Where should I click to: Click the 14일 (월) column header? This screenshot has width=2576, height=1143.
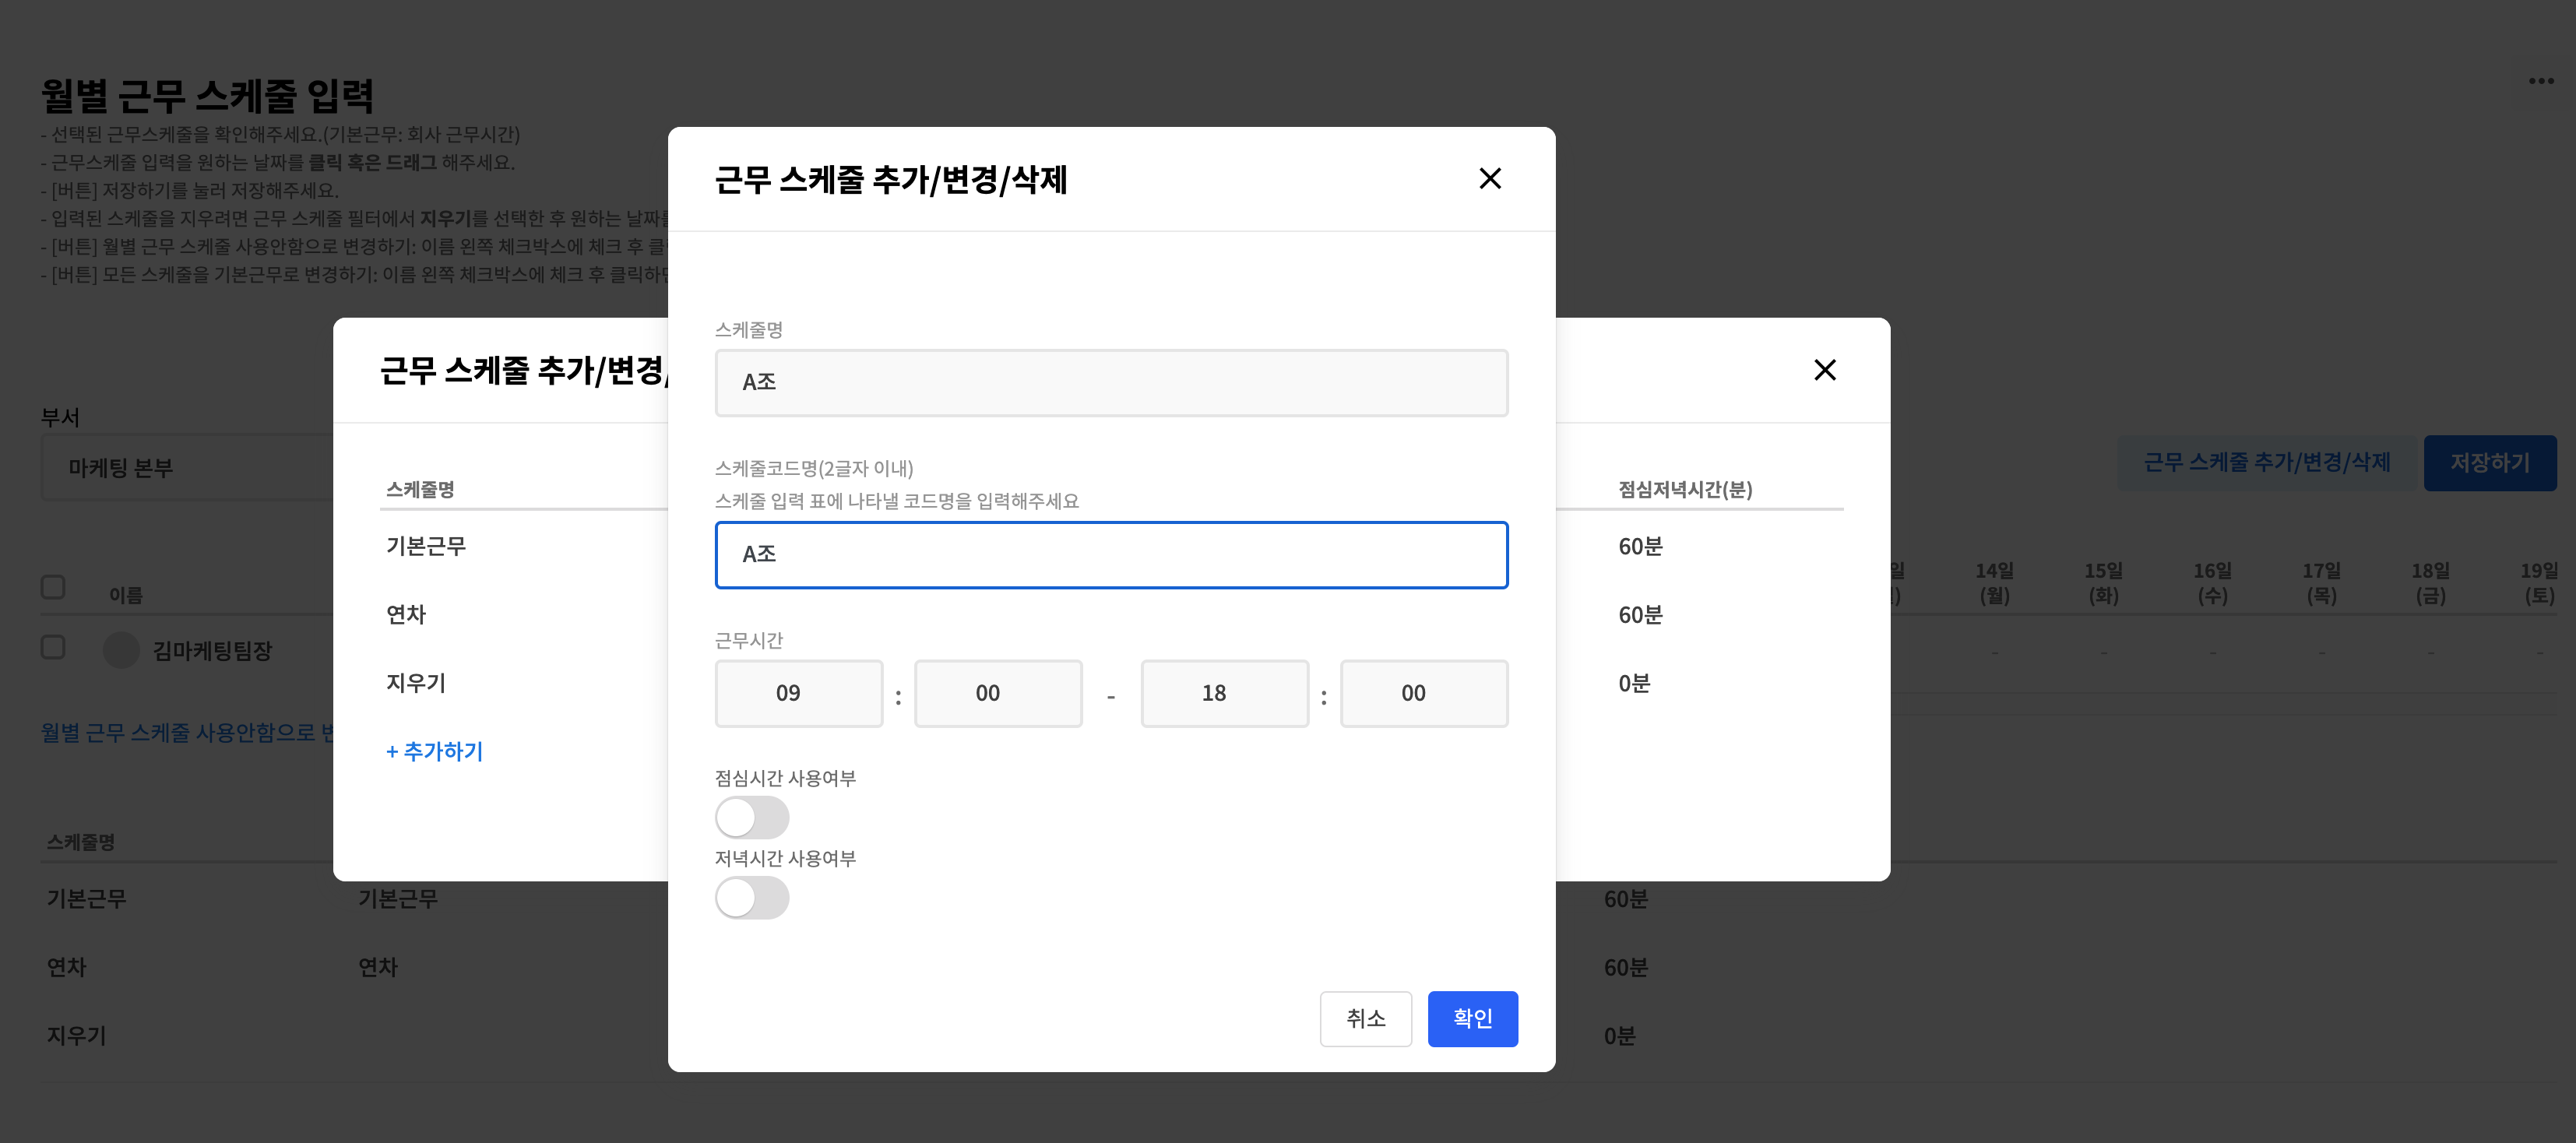point(1994,583)
